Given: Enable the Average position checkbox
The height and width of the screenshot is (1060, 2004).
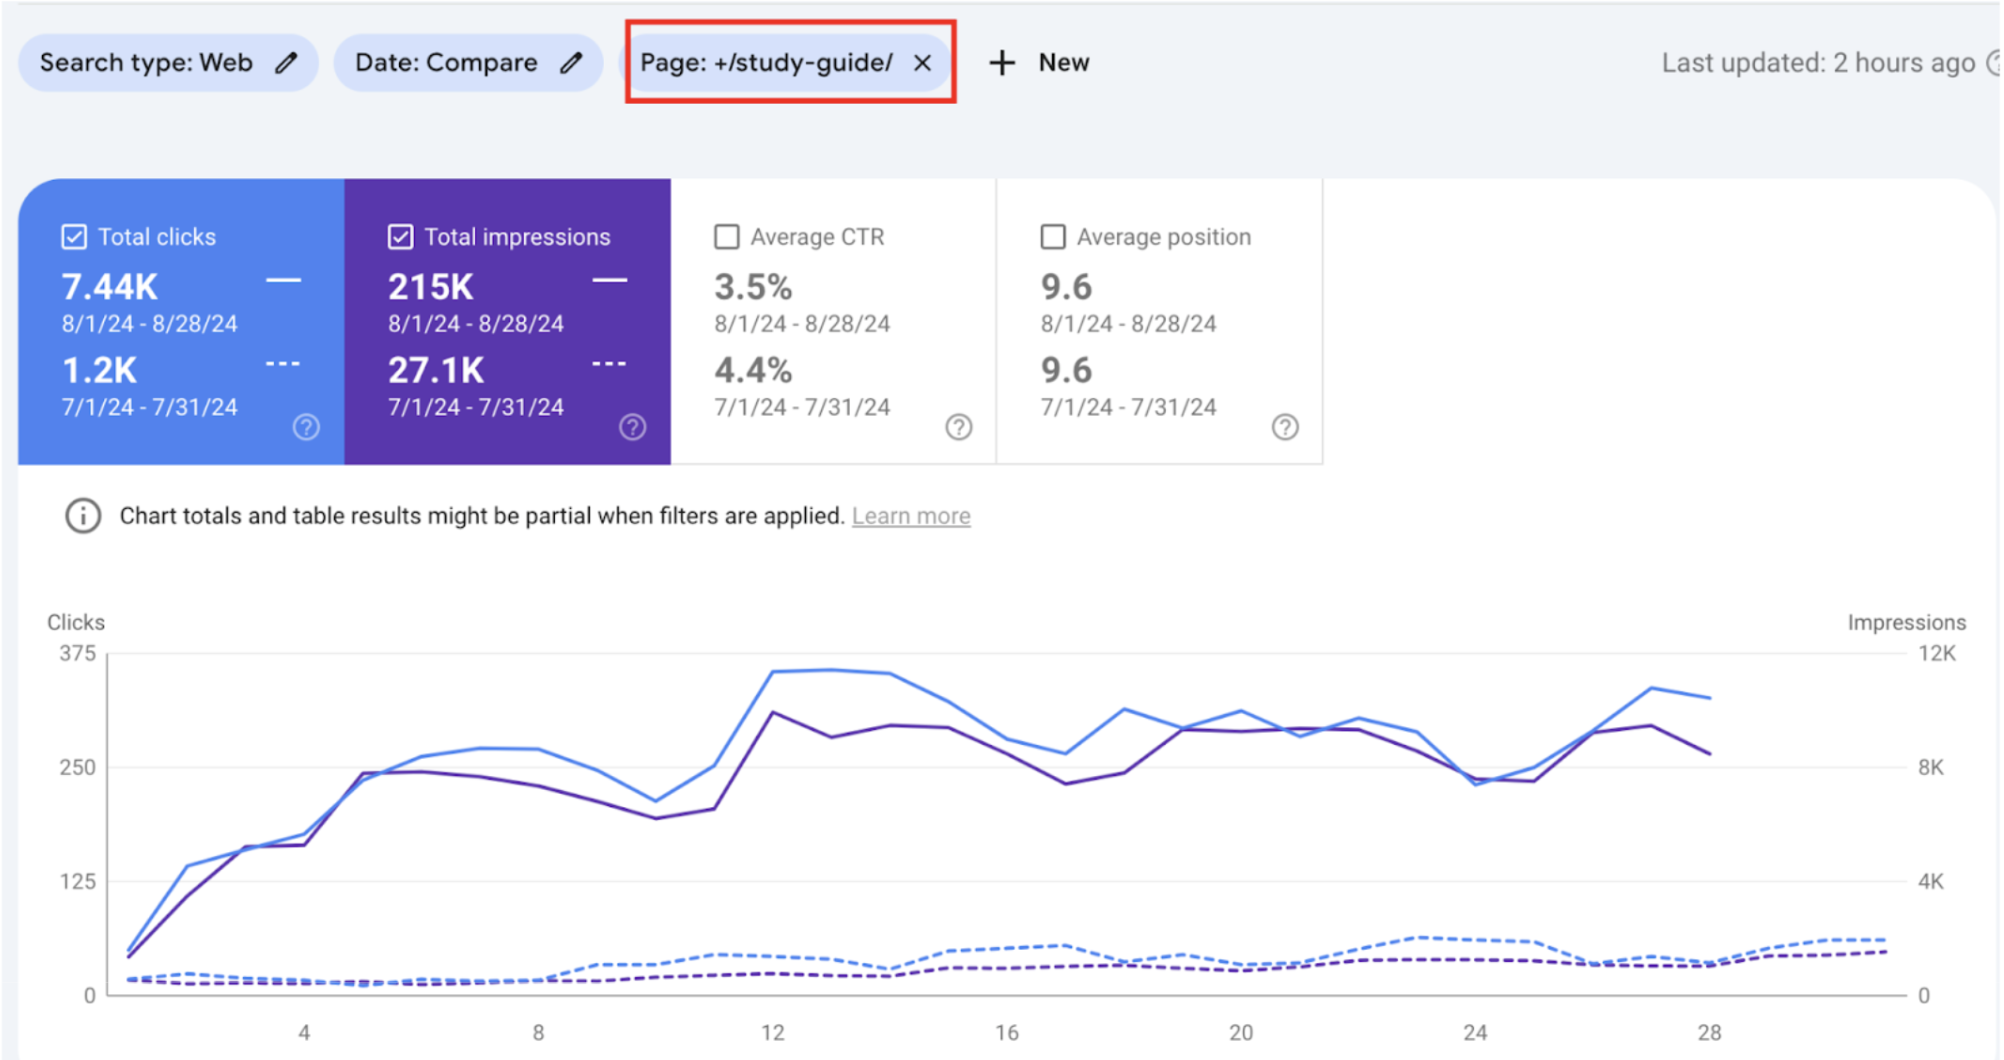Looking at the screenshot, I should coord(1053,237).
